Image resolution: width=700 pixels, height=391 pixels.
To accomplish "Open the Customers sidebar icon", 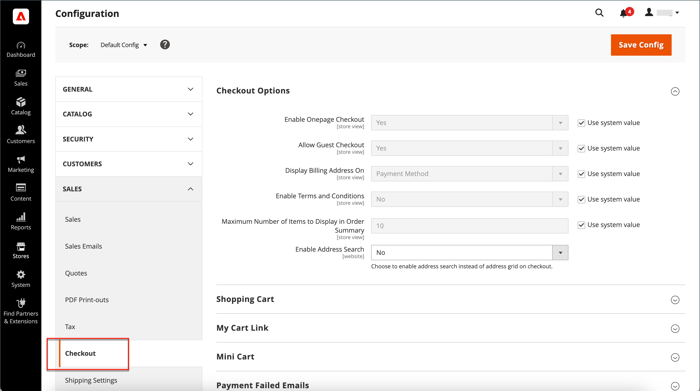I will click(21, 135).
